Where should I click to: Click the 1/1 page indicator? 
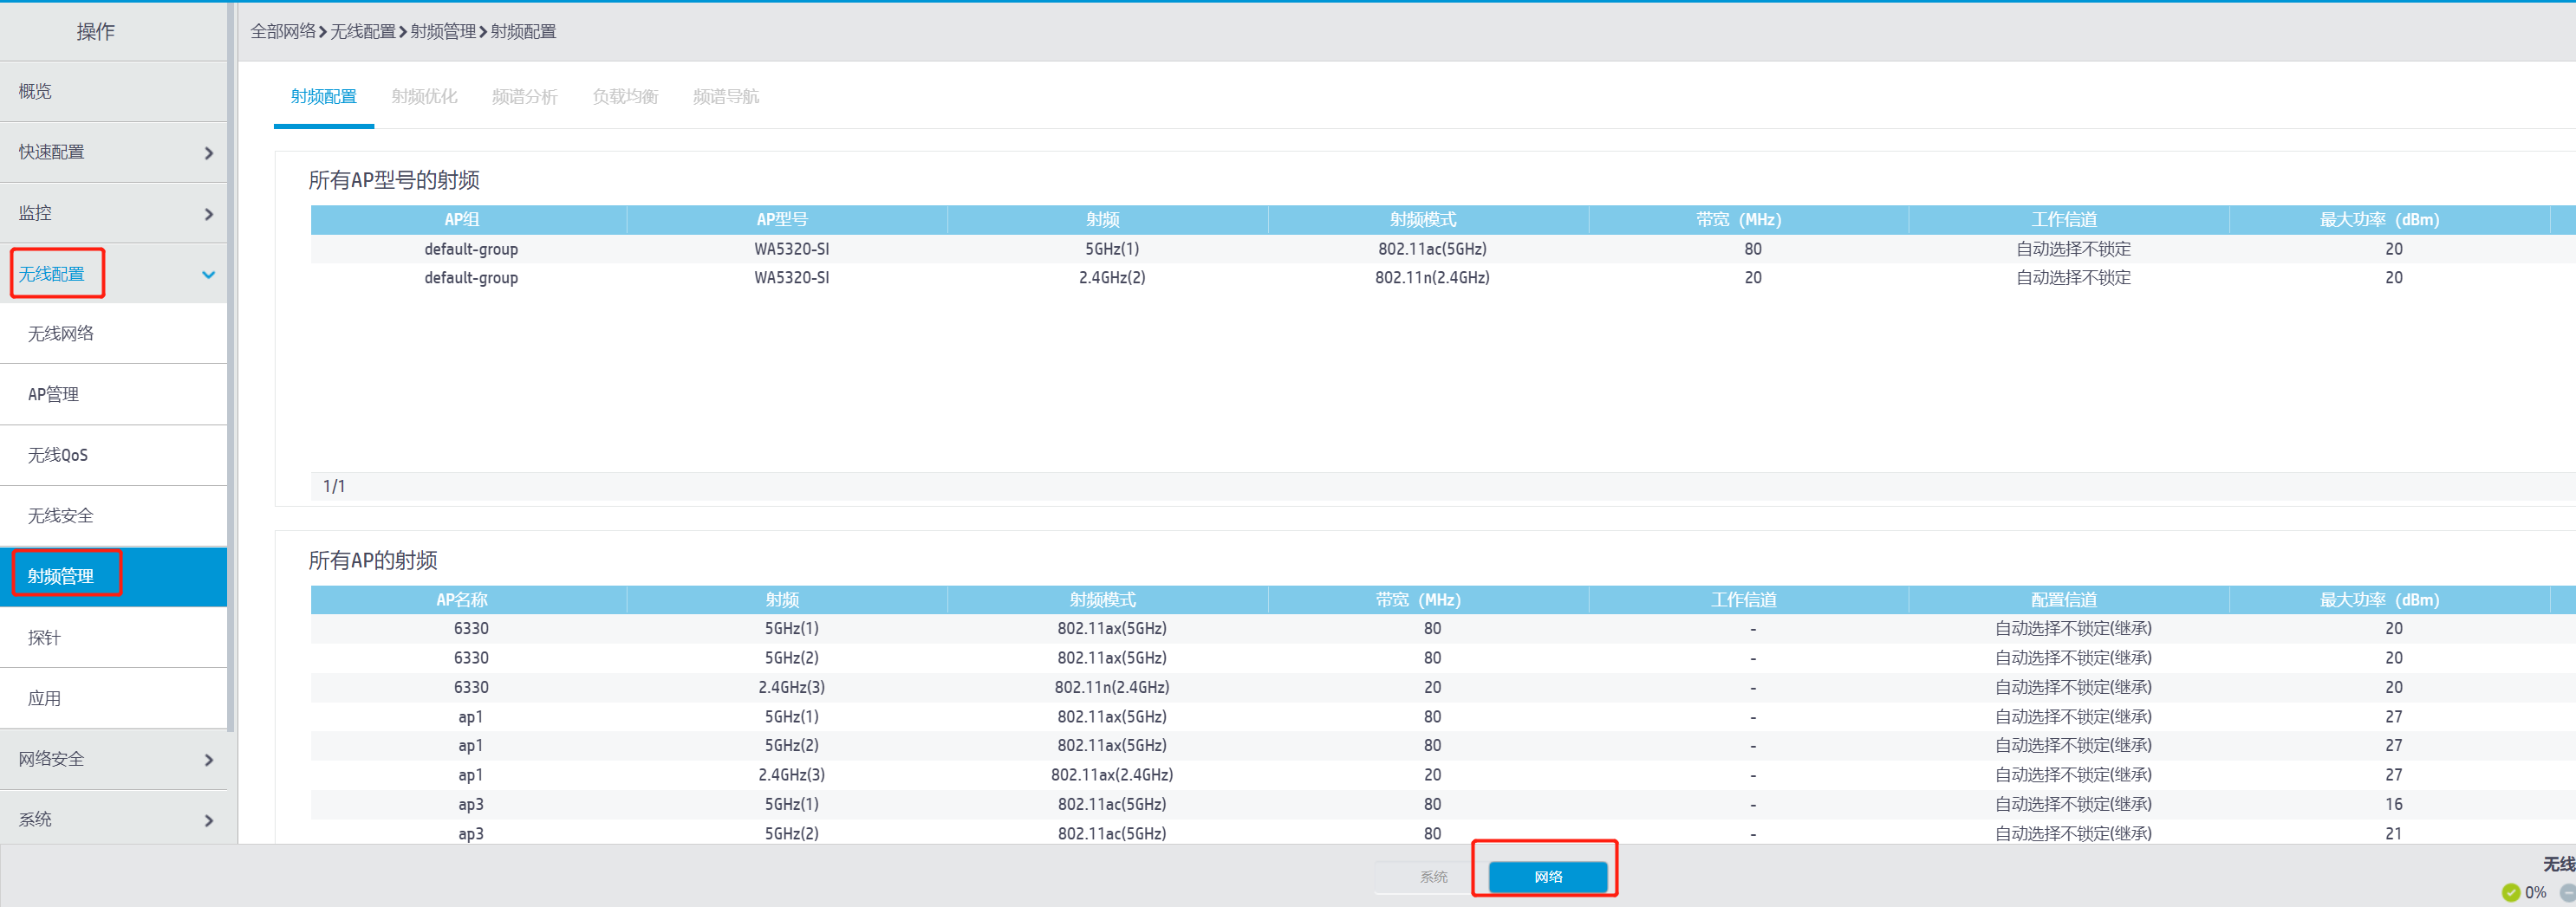click(x=334, y=487)
